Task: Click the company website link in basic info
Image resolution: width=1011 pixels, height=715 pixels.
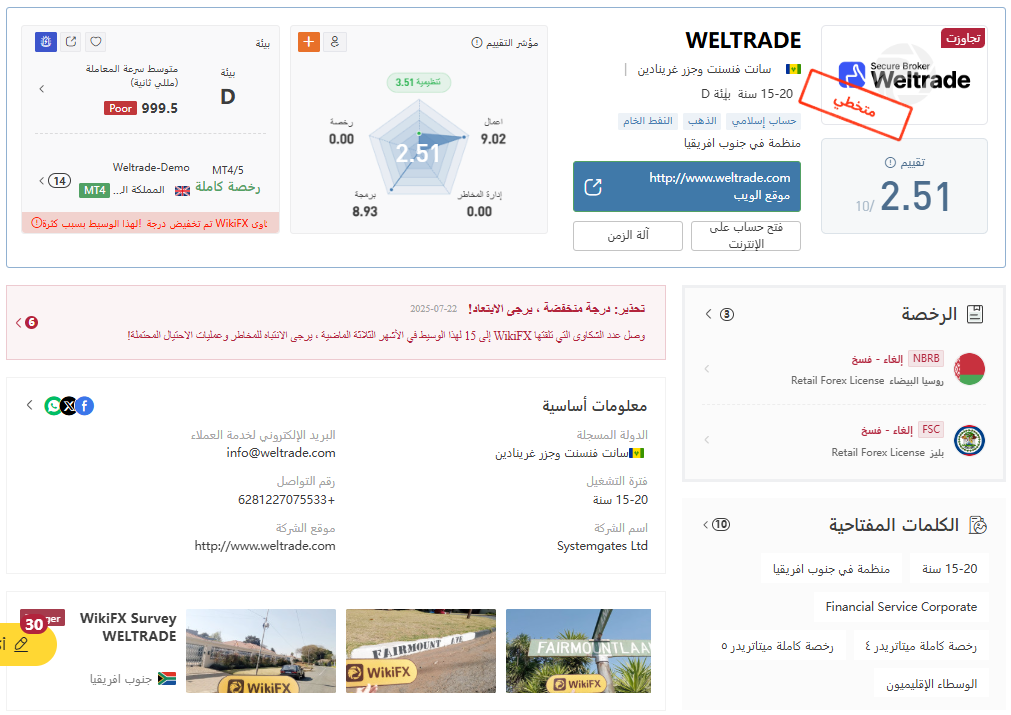Action: (265, 546)
